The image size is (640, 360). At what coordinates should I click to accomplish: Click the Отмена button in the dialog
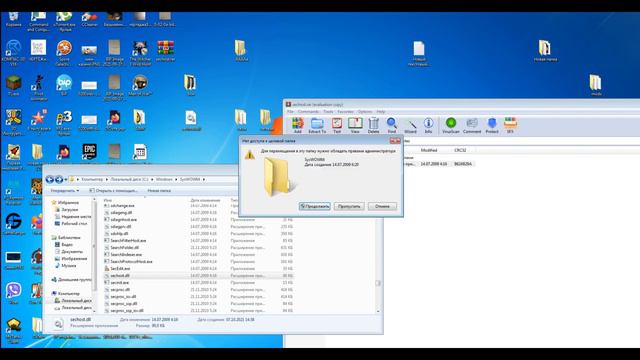coord(382,206)
